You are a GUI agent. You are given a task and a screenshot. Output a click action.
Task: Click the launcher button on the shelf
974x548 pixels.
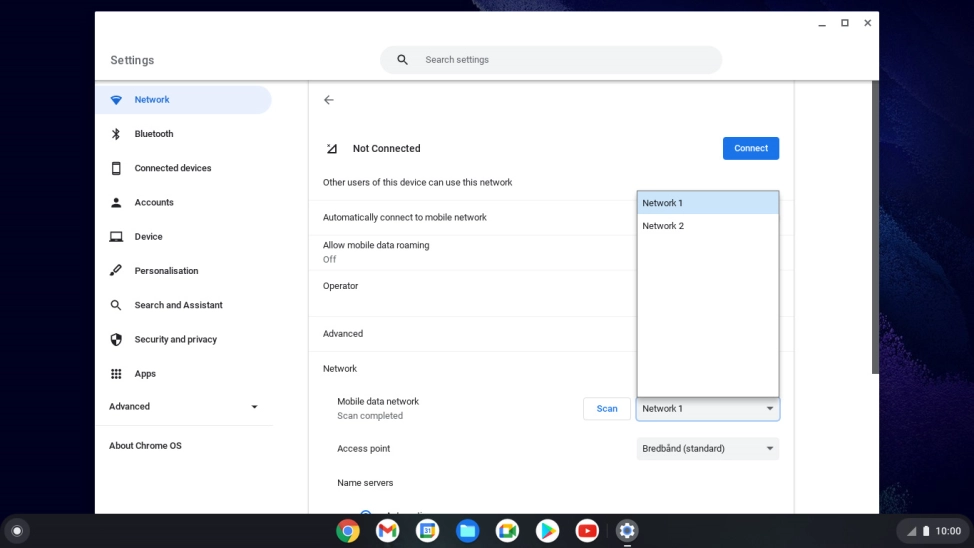pyautogui.click(x=17, y=531)
